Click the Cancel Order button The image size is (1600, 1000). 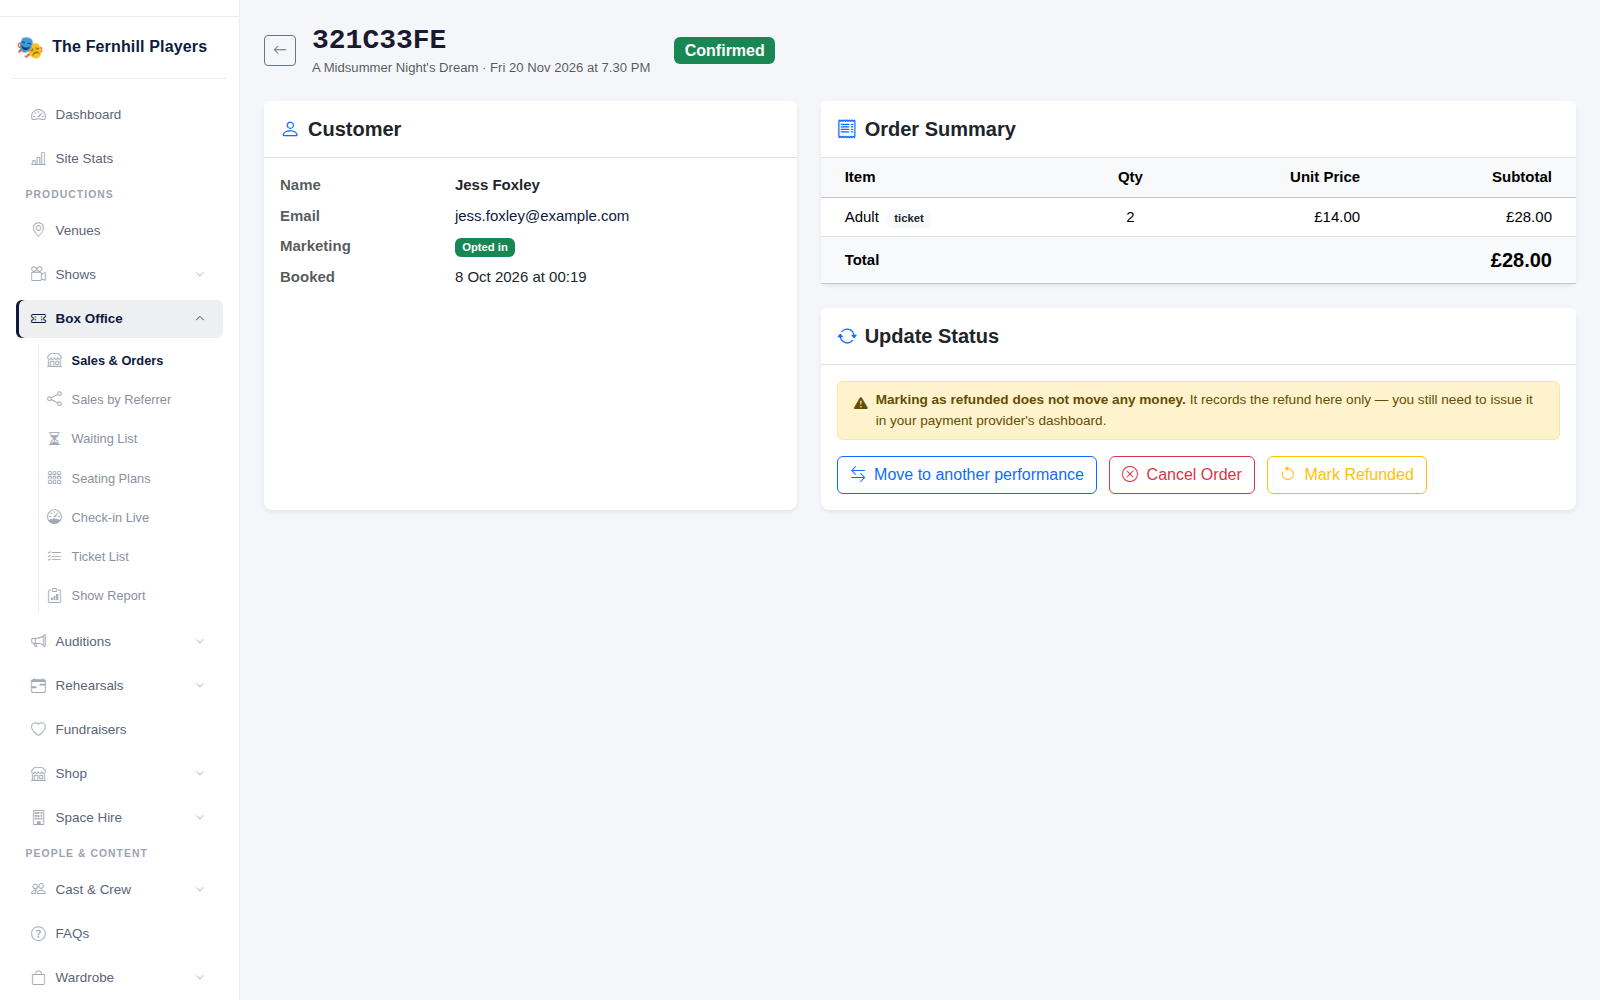(x=1182, y=475)
